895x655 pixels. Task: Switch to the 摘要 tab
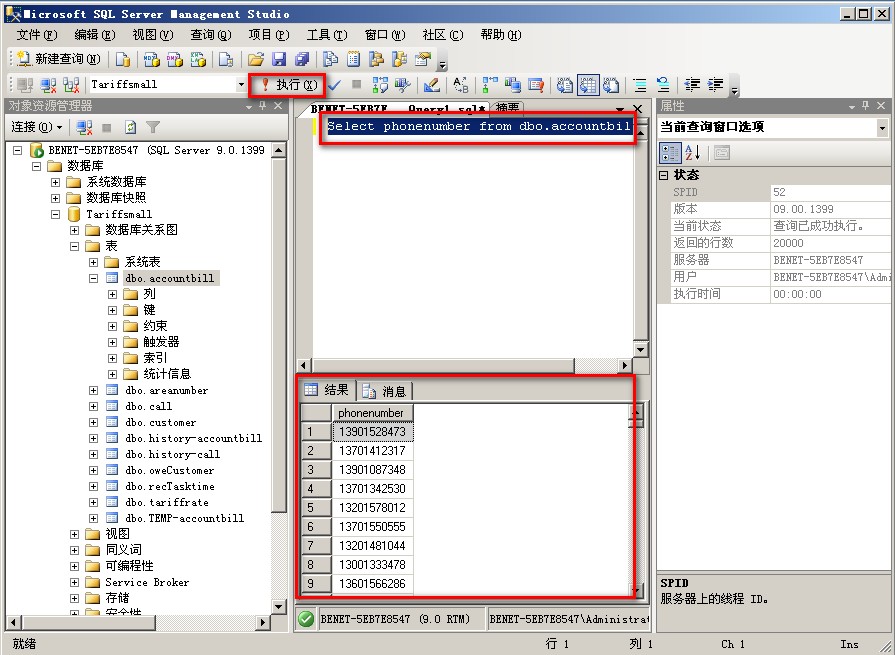[507, 108]
